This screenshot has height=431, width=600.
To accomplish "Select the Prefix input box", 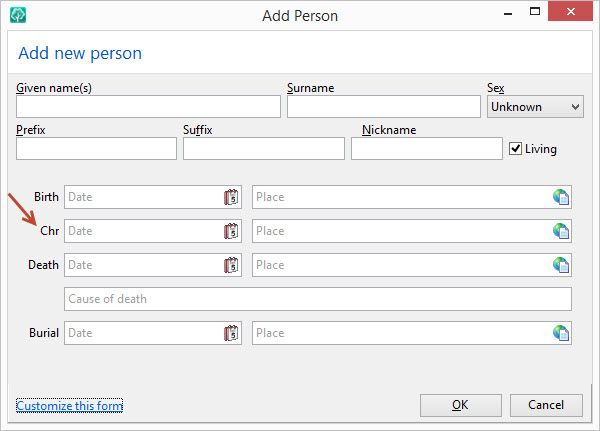I will 96,149.
